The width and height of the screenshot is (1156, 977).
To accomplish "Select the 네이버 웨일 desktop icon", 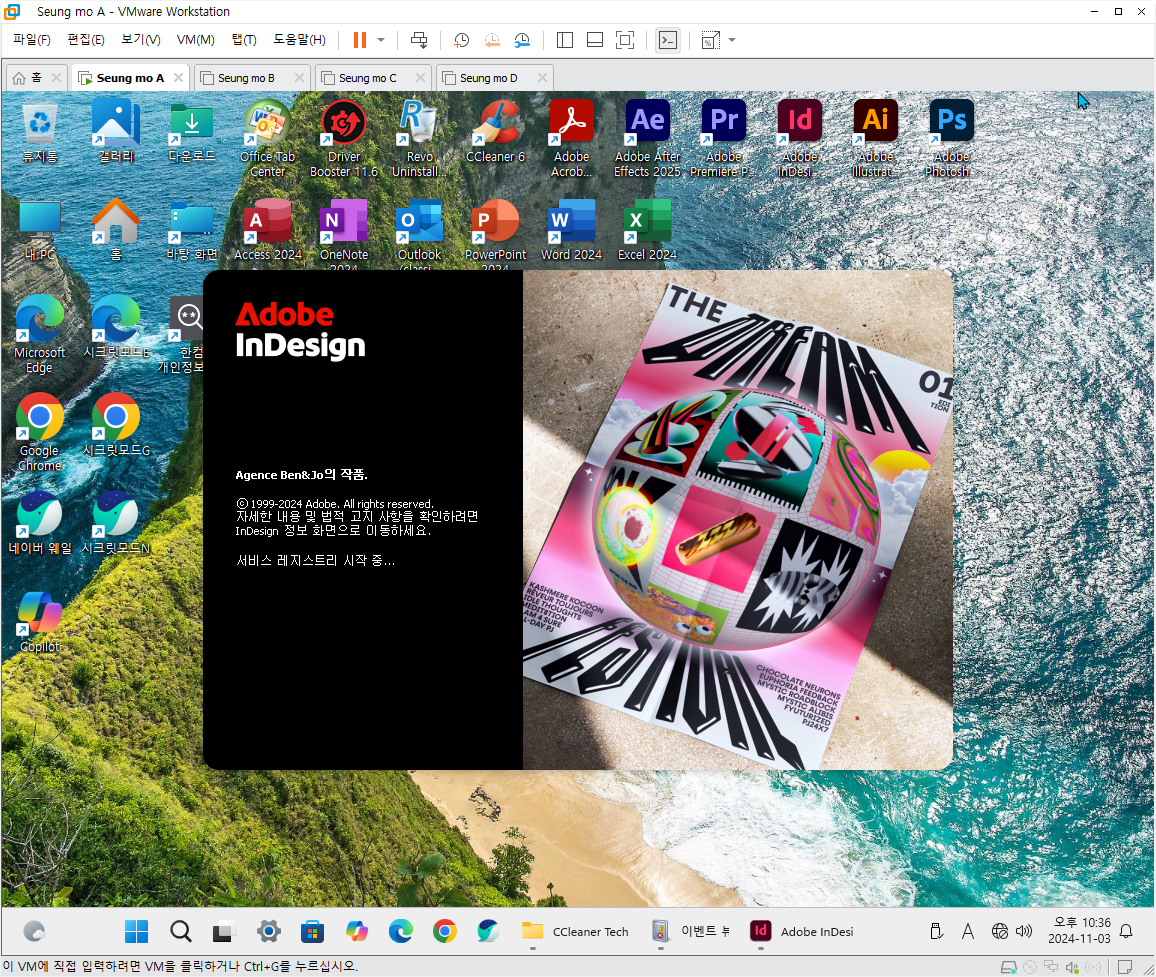I will point(40,523).
